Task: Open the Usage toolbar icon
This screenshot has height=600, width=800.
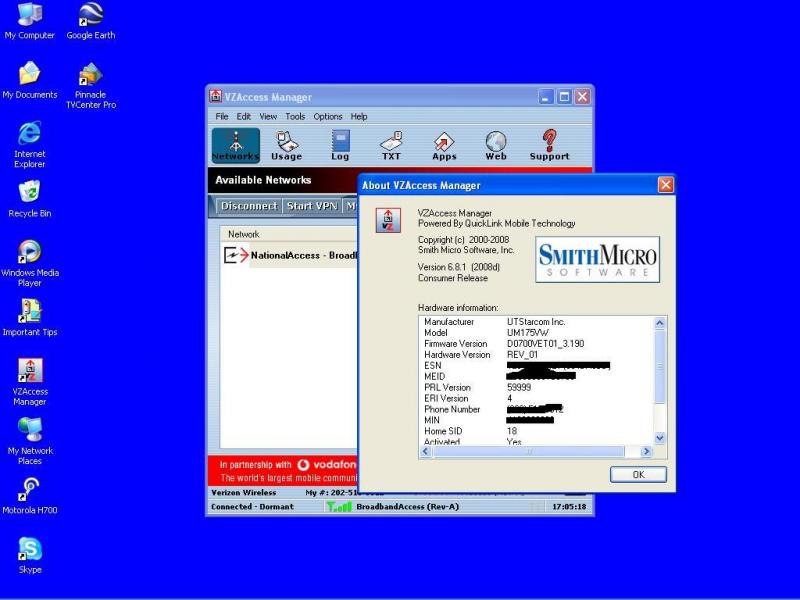Action: (x=287, y=145)
